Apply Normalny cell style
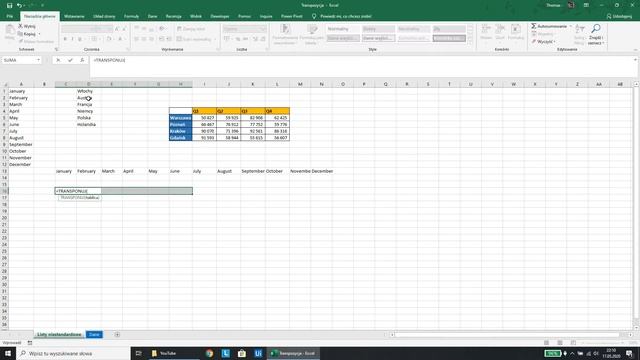 [x=343, y=29]
